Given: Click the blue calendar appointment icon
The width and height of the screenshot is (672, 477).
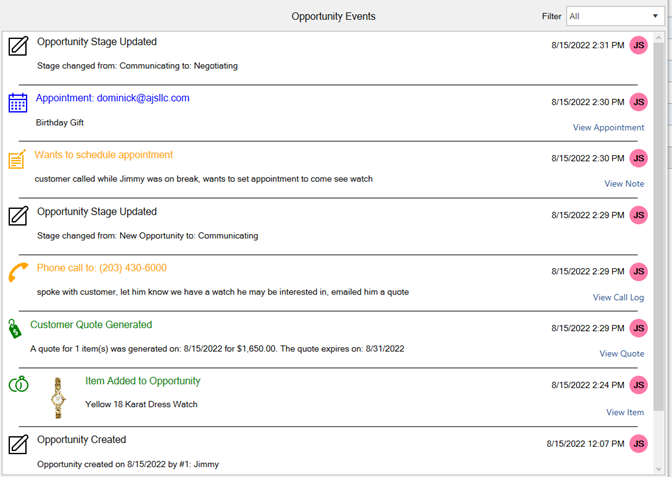Looking at the screenshot, I should (x=17, y=102).
